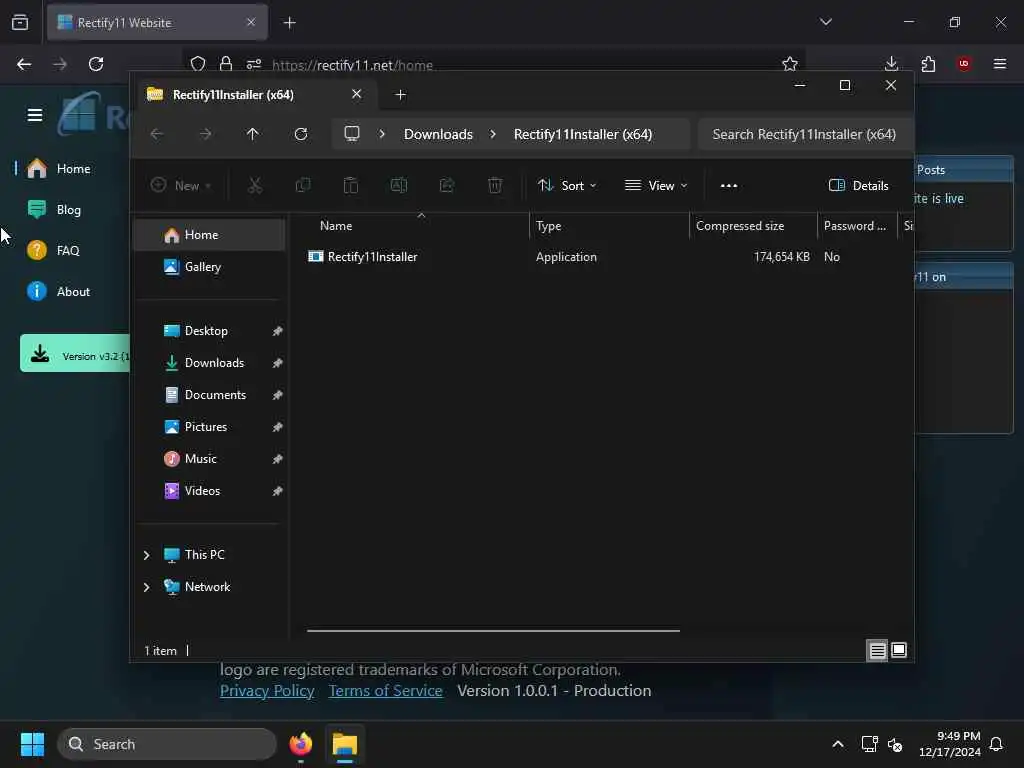The width and height of the screenshot is (1024, 768).
Task: Expand the chevron after Downloads in path
Action: tap(493, 134)
